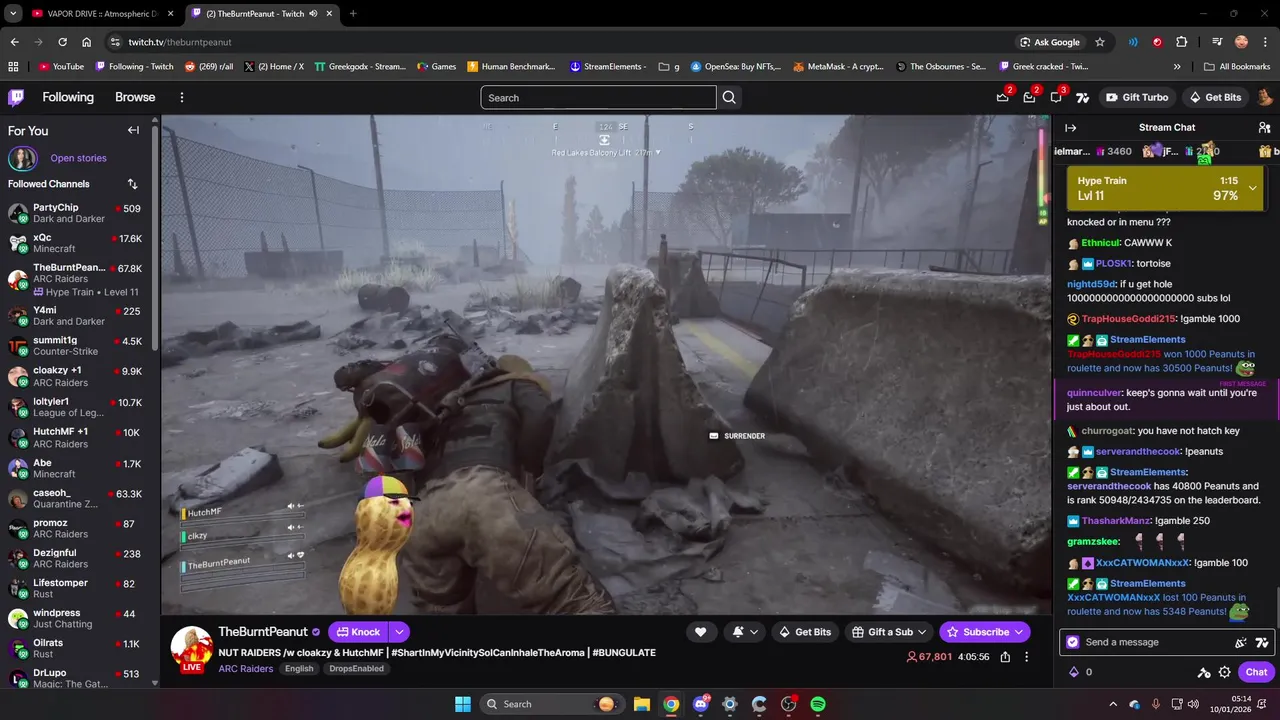The width and height of the screenshot is (1280, 720).
Task: Open chat settings gear icon
Action: point(1224,672)
